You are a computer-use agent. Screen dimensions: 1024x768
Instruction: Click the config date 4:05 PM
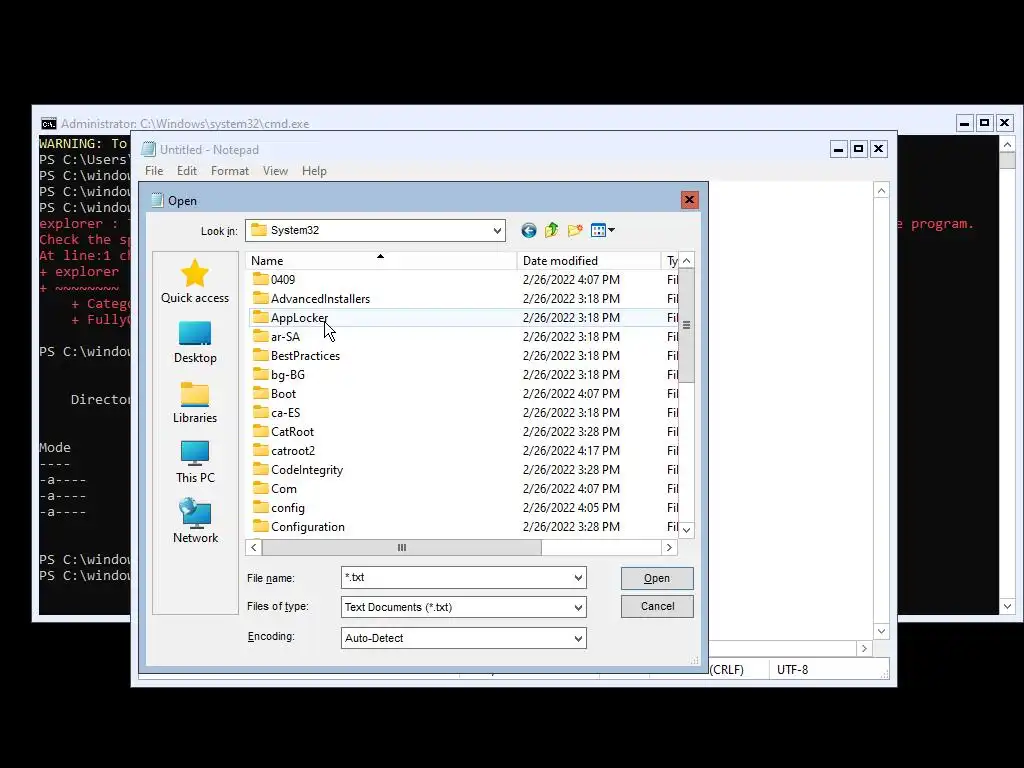[571, 507]
